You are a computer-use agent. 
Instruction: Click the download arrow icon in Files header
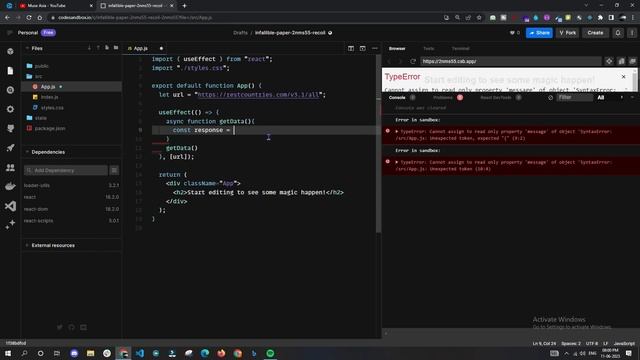point(89,48)
